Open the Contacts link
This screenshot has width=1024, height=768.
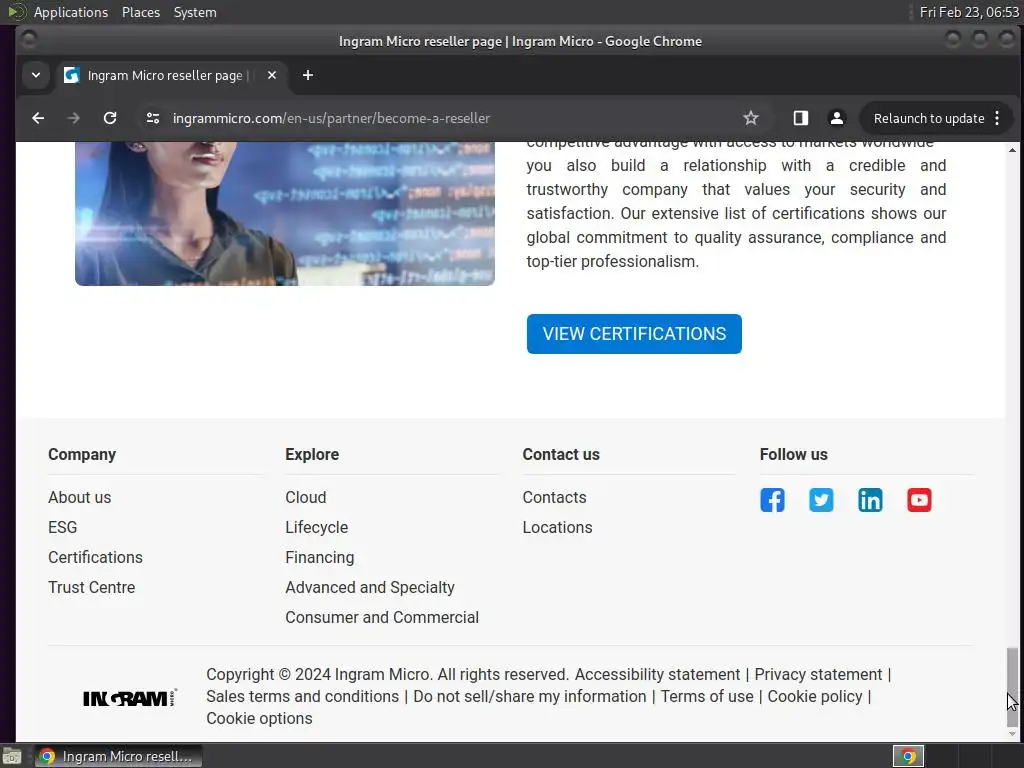coord(554,498)
